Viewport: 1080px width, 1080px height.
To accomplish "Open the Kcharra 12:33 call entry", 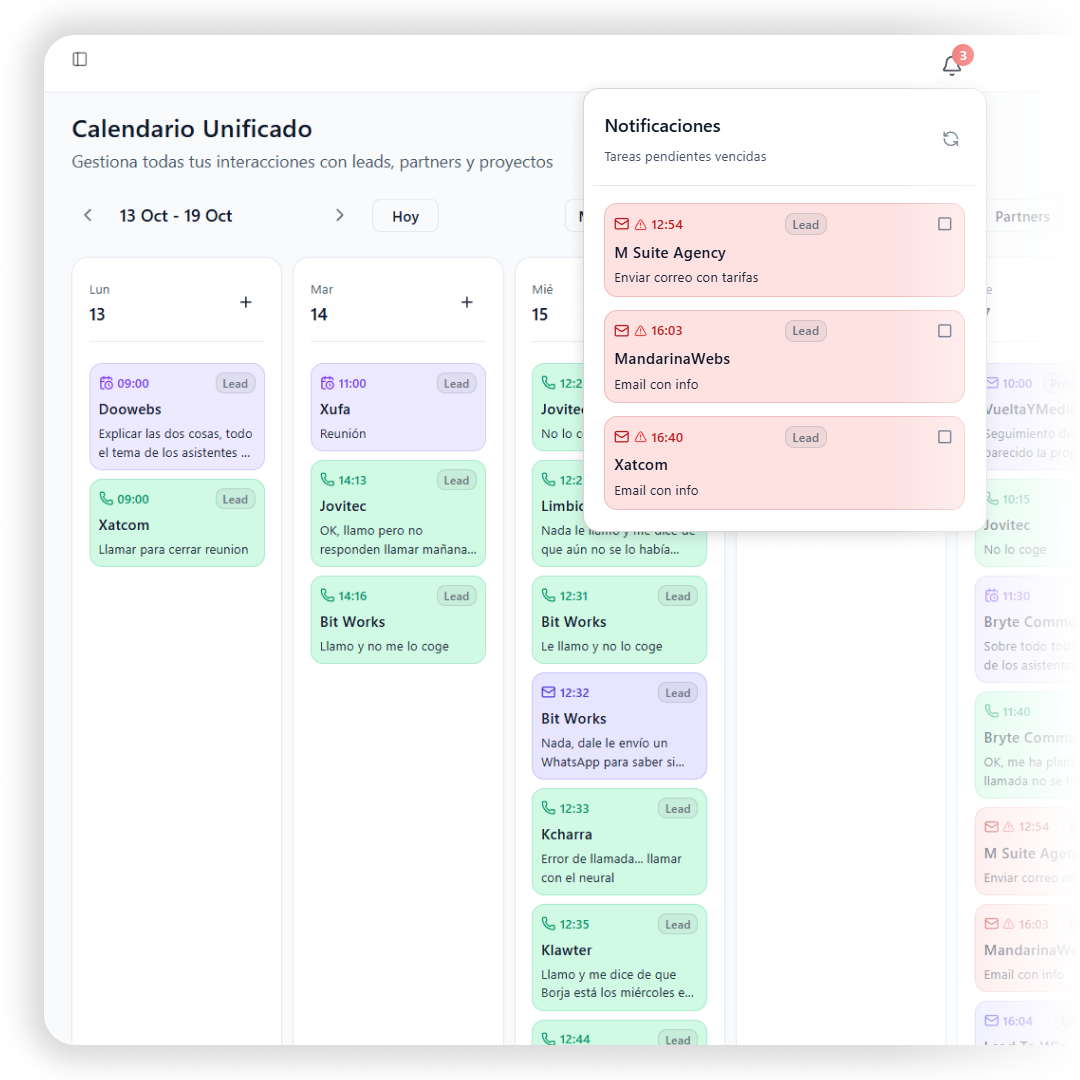I will pyautogui.click(x=619, y=842).
